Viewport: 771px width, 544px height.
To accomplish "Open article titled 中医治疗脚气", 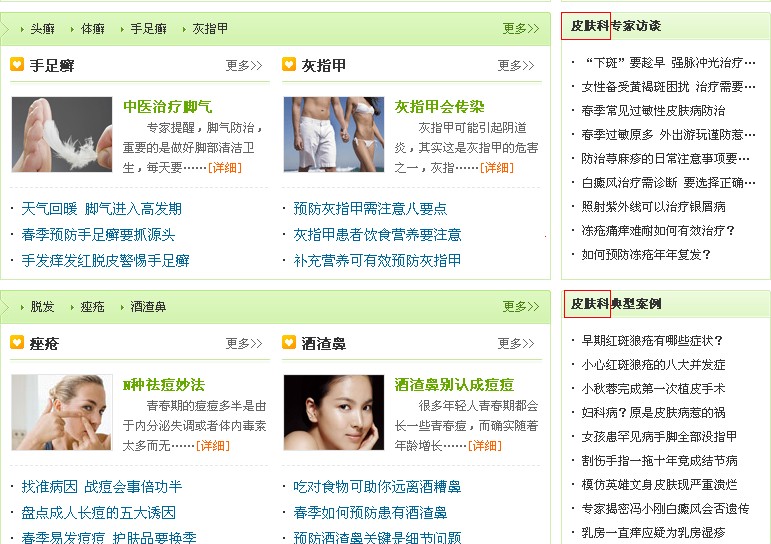I will 168,107.
